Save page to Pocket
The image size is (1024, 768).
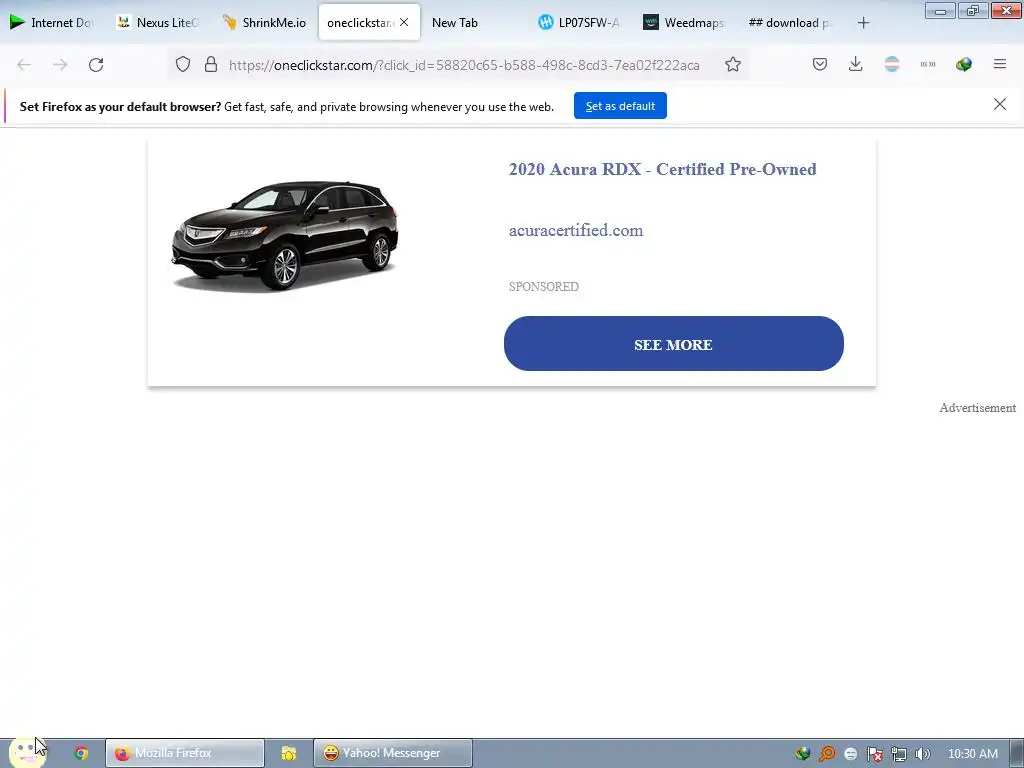[x=820, y=64]
